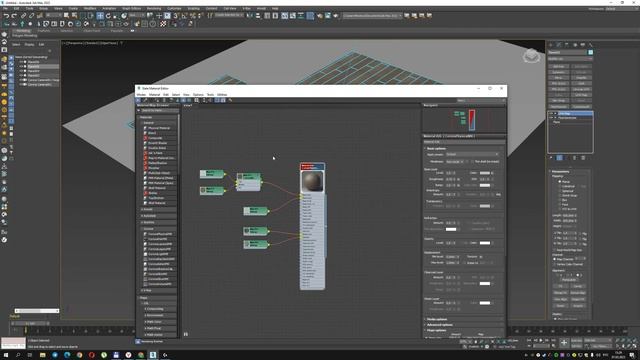The height and width of the screenshot is (360, 640).
Task: Select the Spherical mapping radio button
Action: [560, 191]
